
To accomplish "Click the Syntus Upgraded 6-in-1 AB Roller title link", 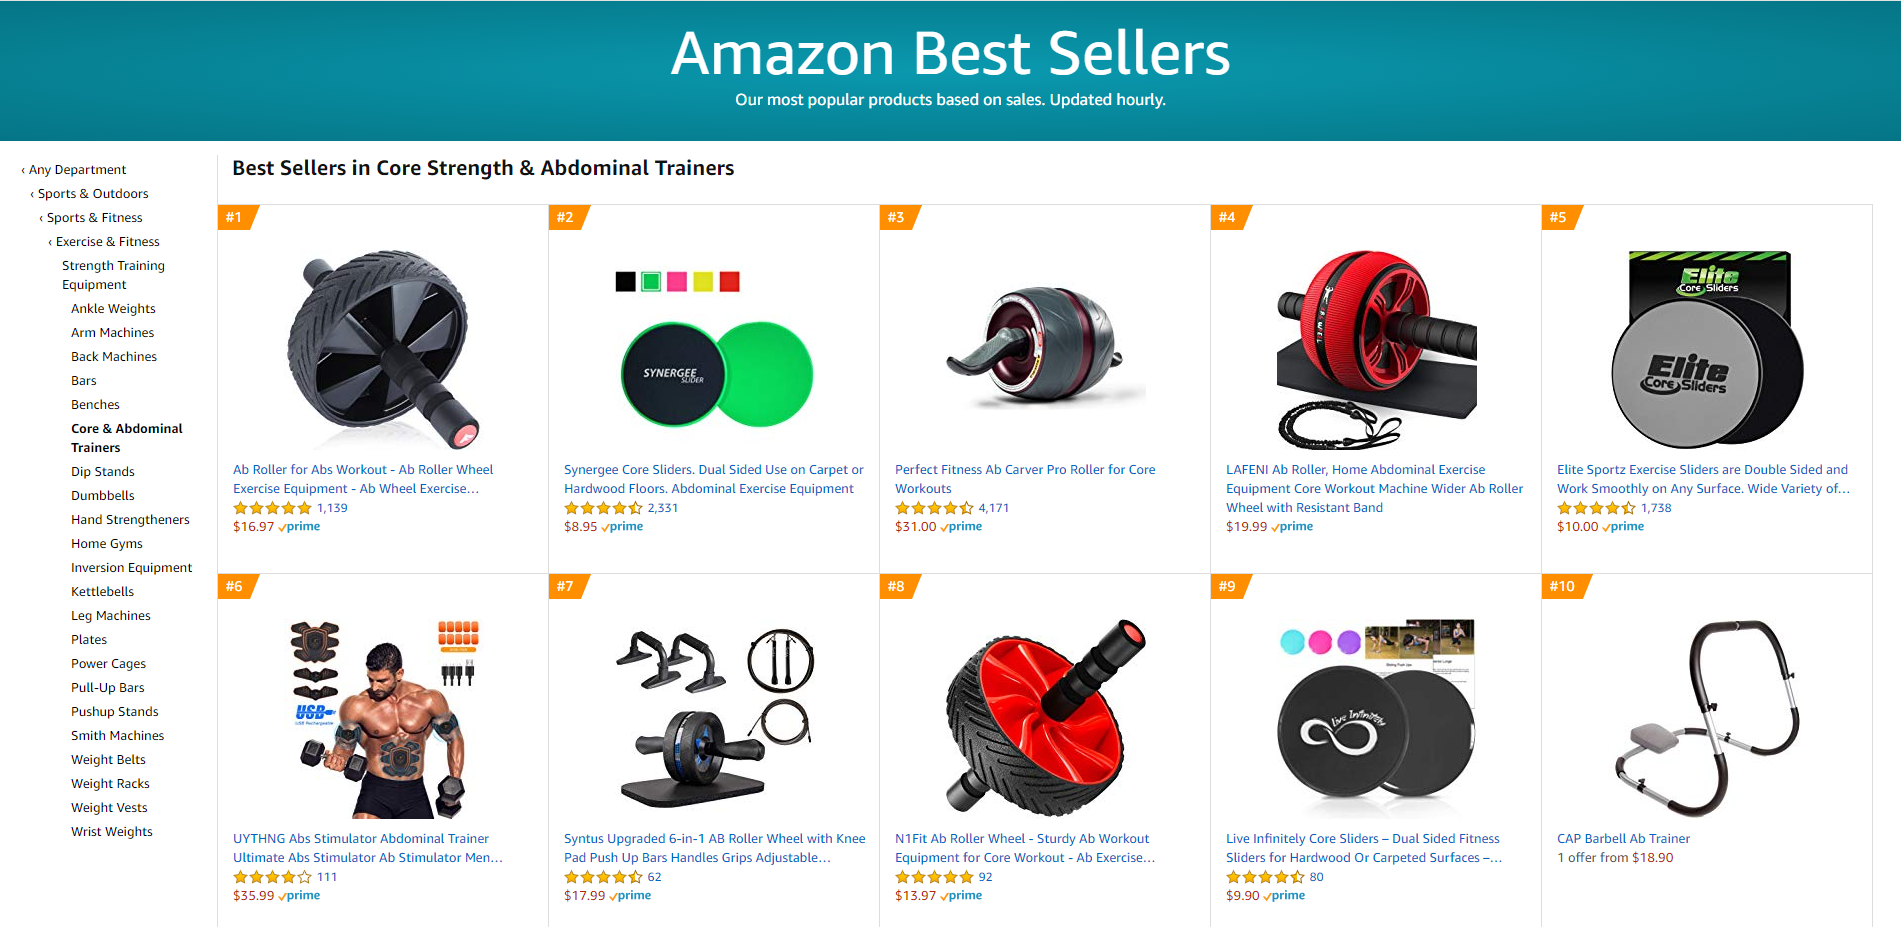I will click(714, 848).
